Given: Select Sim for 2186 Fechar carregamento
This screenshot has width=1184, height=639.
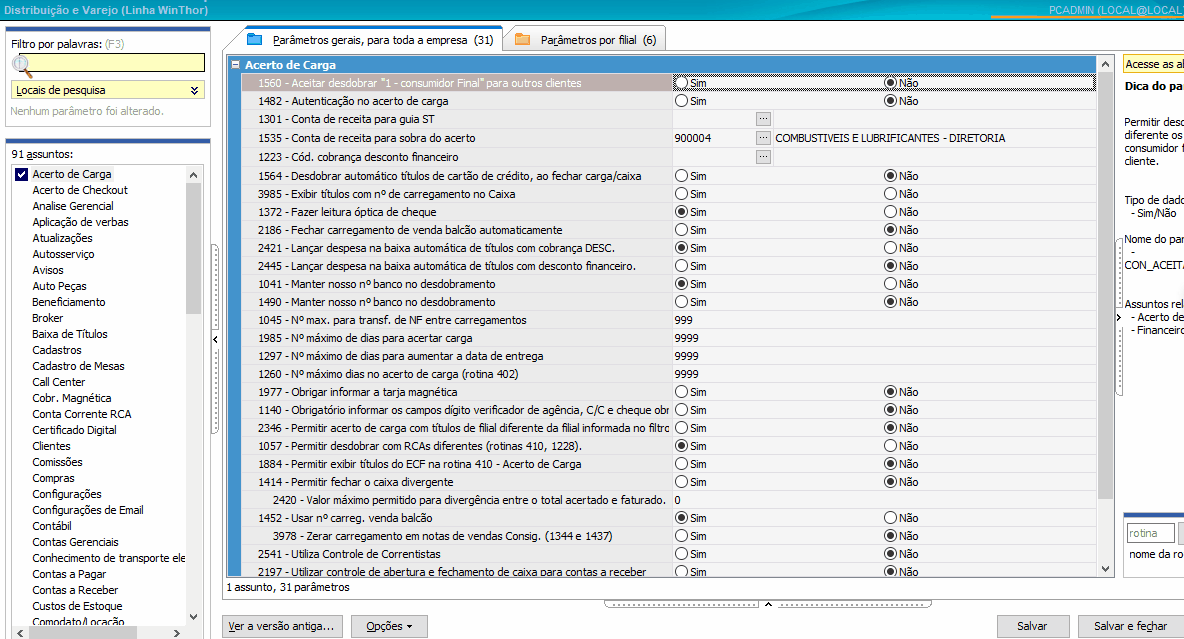Looking at the screenshot, I should tap(682, 230).
